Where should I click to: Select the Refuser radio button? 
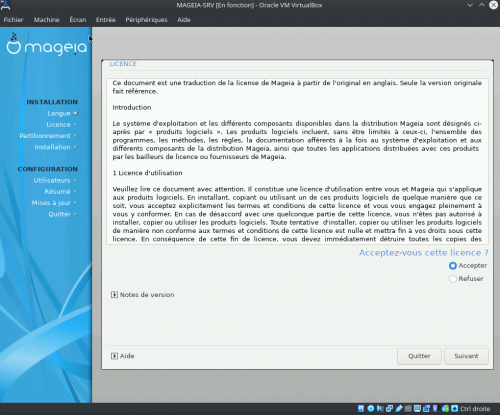tap(453, 279)
